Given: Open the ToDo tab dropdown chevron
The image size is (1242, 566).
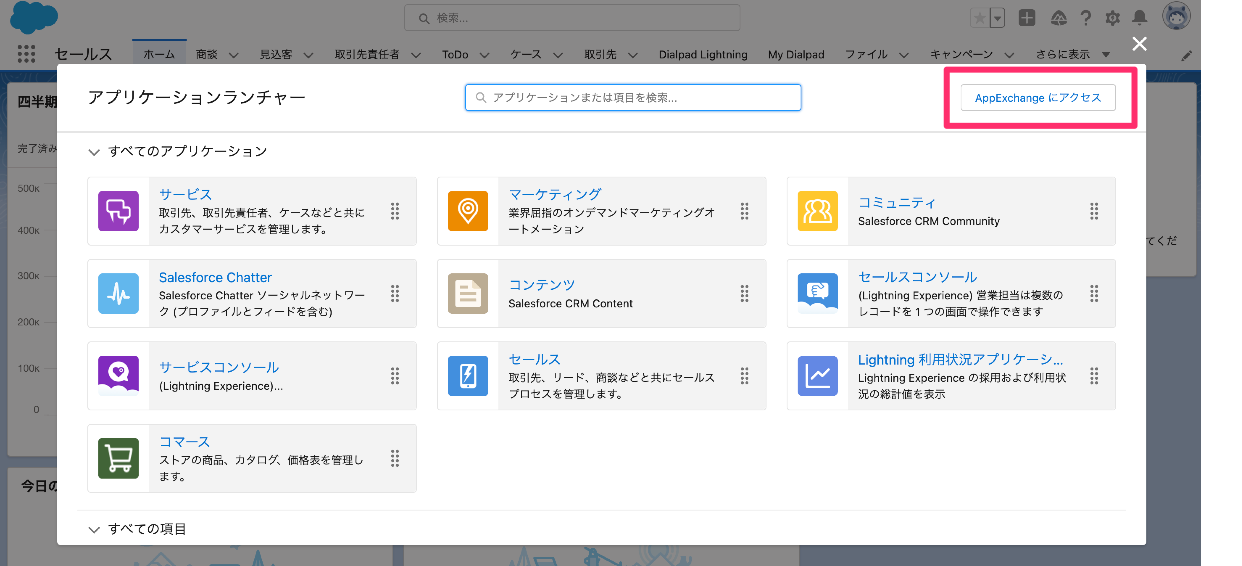Looking at the screenshot, I should pos(485,55).
